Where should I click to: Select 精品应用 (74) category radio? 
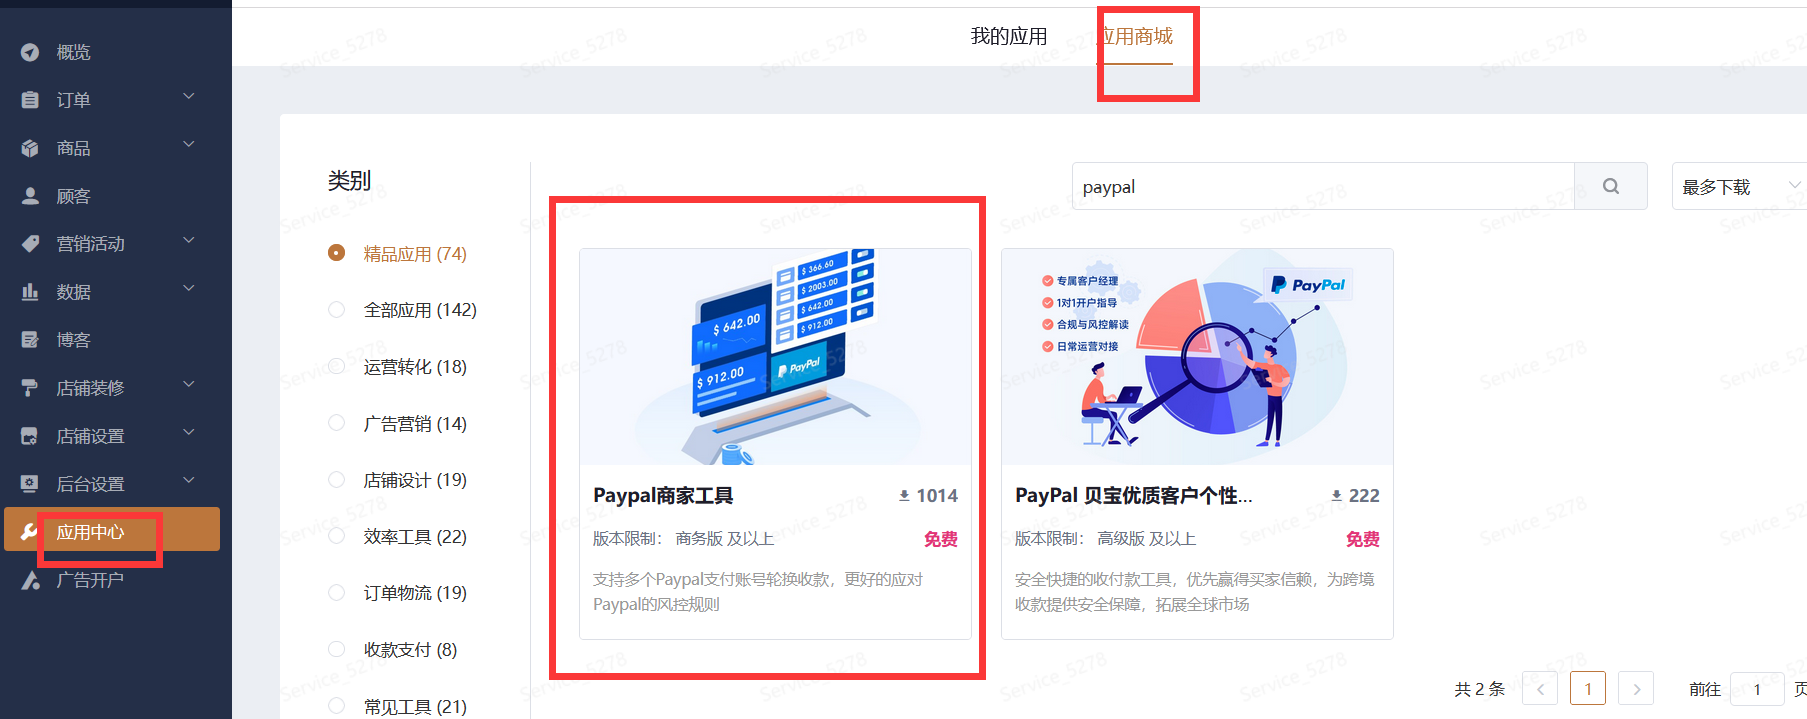pyautogui.click(x=337, y=253)
